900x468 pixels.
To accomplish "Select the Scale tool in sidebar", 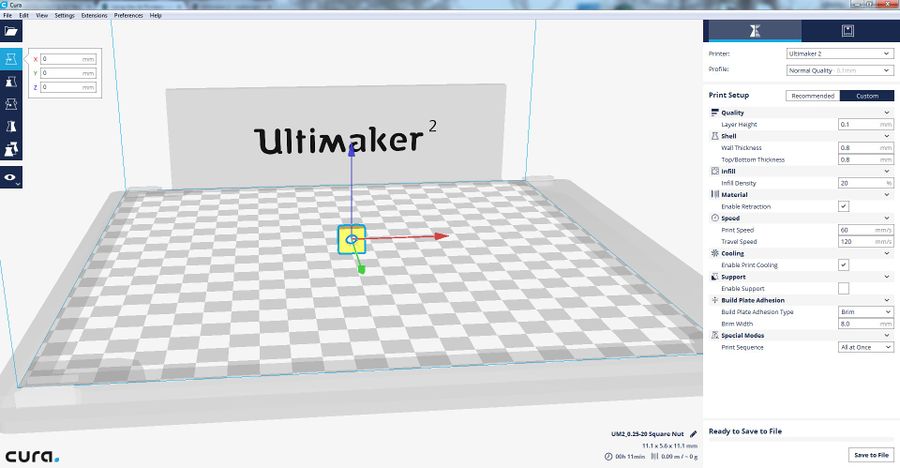I will click(11, 82).
